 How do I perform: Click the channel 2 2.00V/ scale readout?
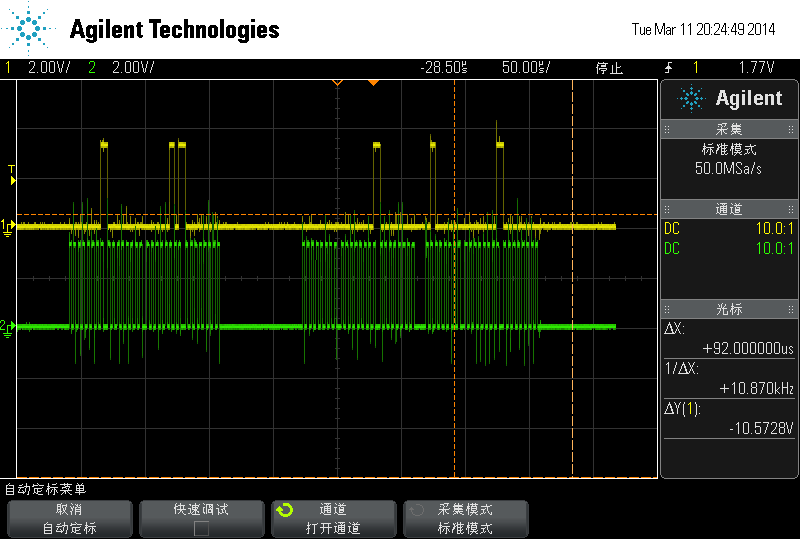pyautogui.click(x=133, y=67)
